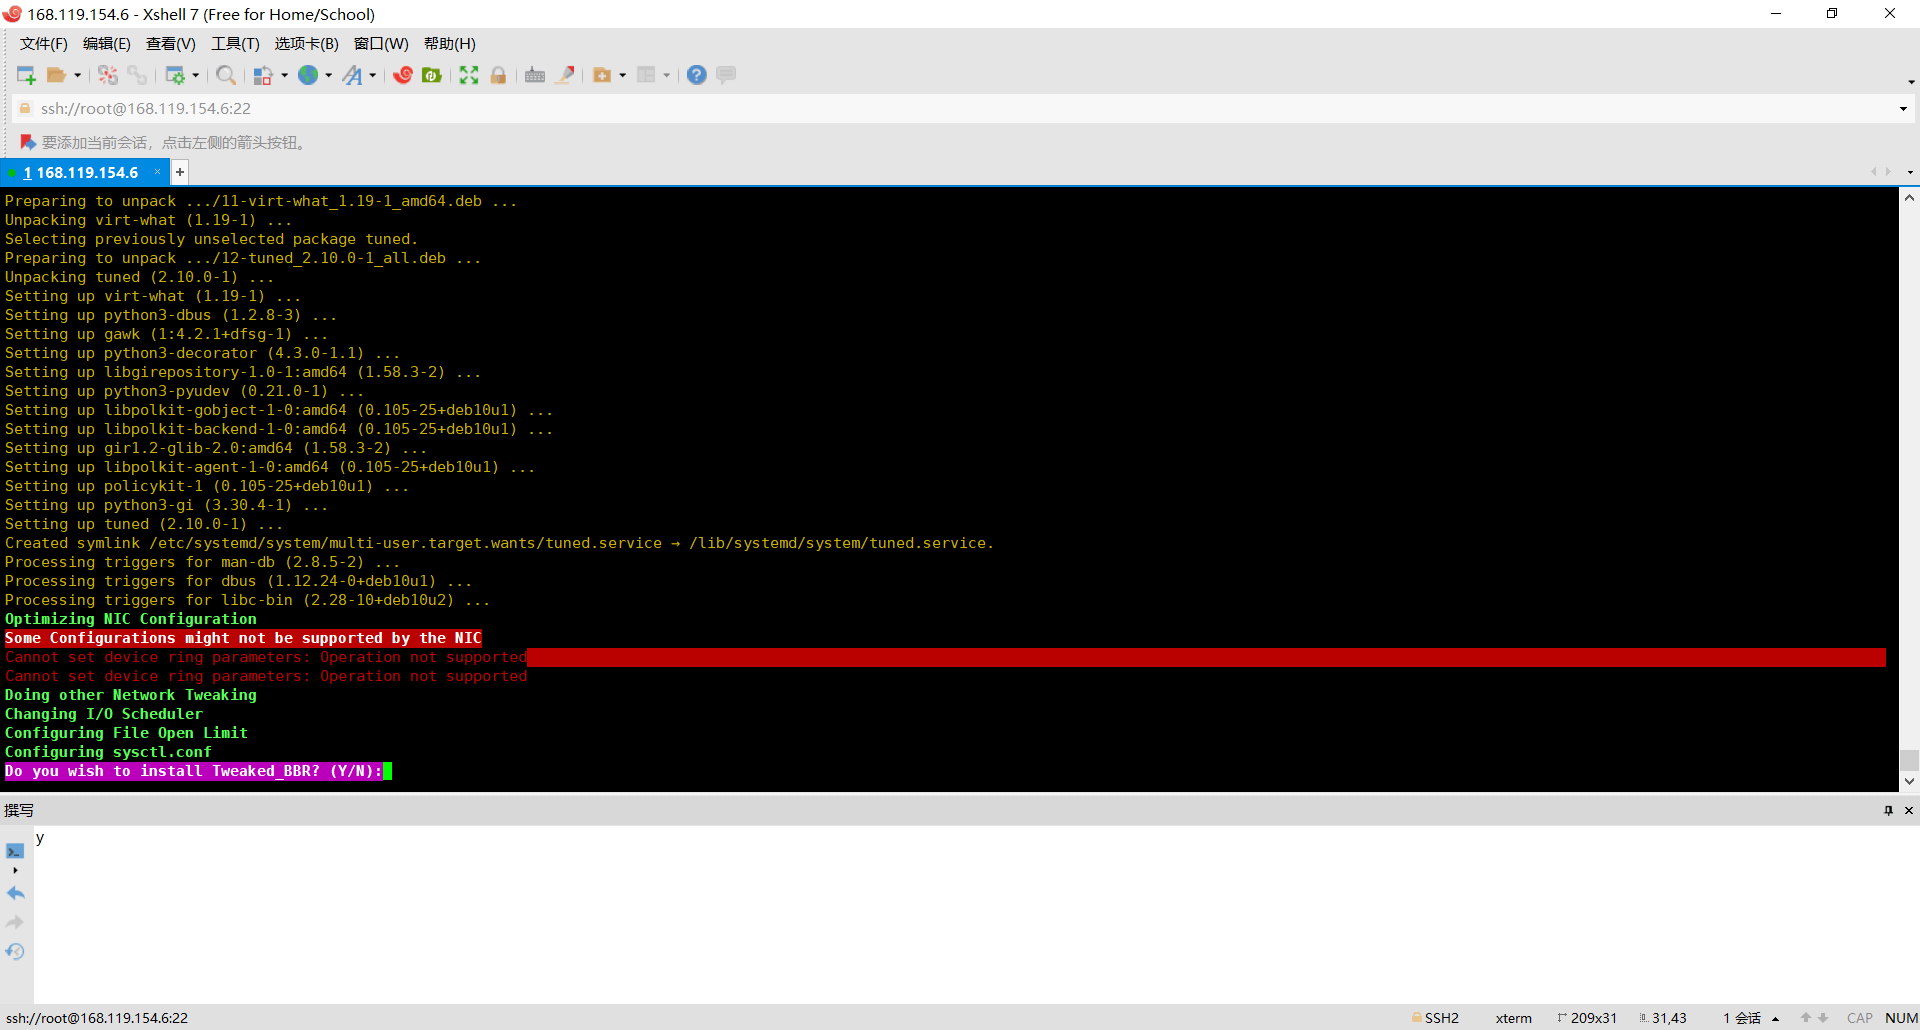Toggle send-to-terminal mode in compose pane

pos(15,851)
